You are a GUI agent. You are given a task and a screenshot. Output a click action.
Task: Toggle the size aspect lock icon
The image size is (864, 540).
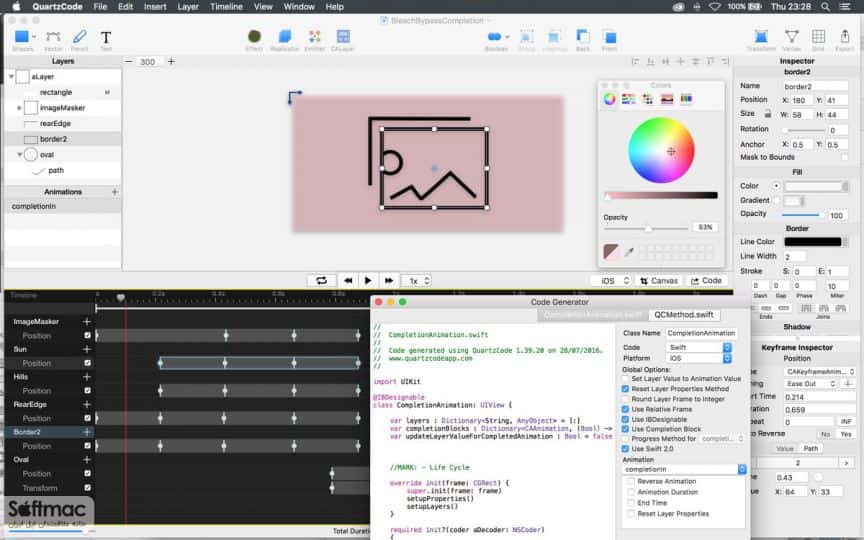tap(767, 114)
